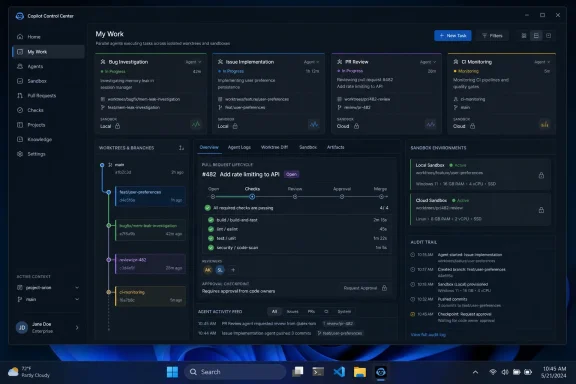
Task: Switch to the third layout view icon
Action: click(x=548, y=36)
